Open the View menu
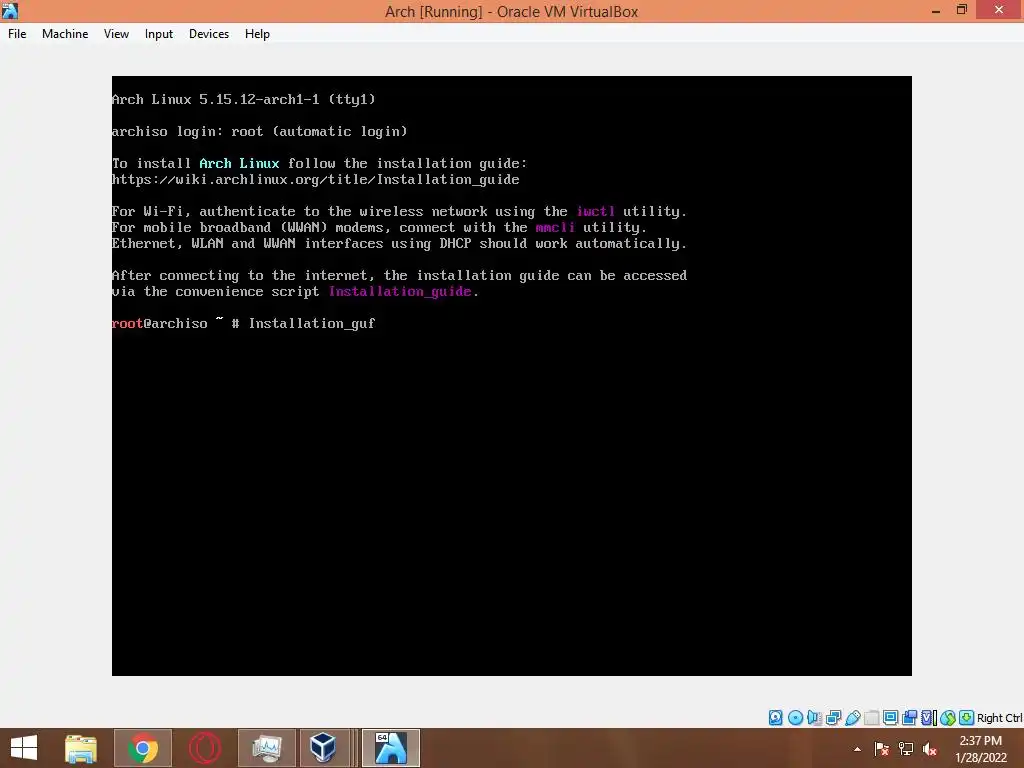The image size is (1024, 768). pyautogui.click(x=116, y=34)
